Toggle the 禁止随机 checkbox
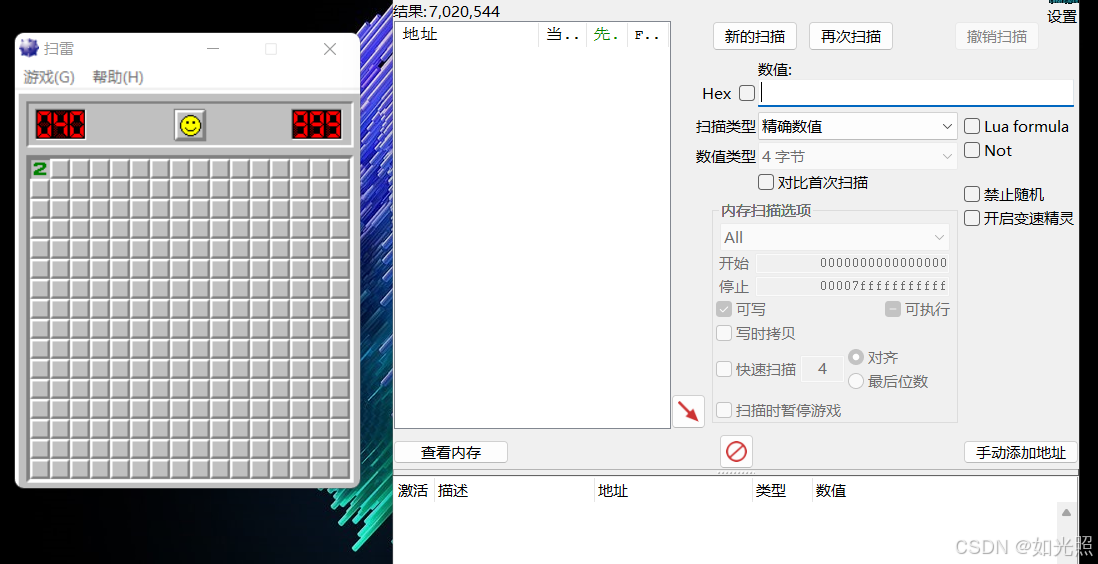1098x564 pixels. point(972,194)
